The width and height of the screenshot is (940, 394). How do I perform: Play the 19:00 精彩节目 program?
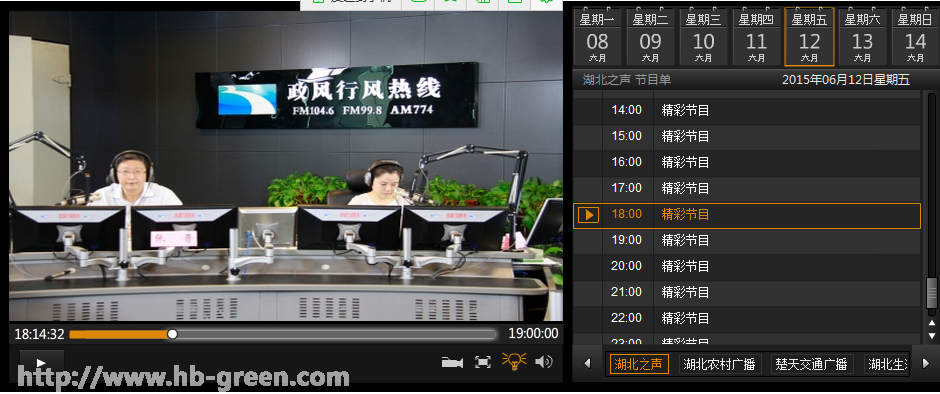coord(746,240)
